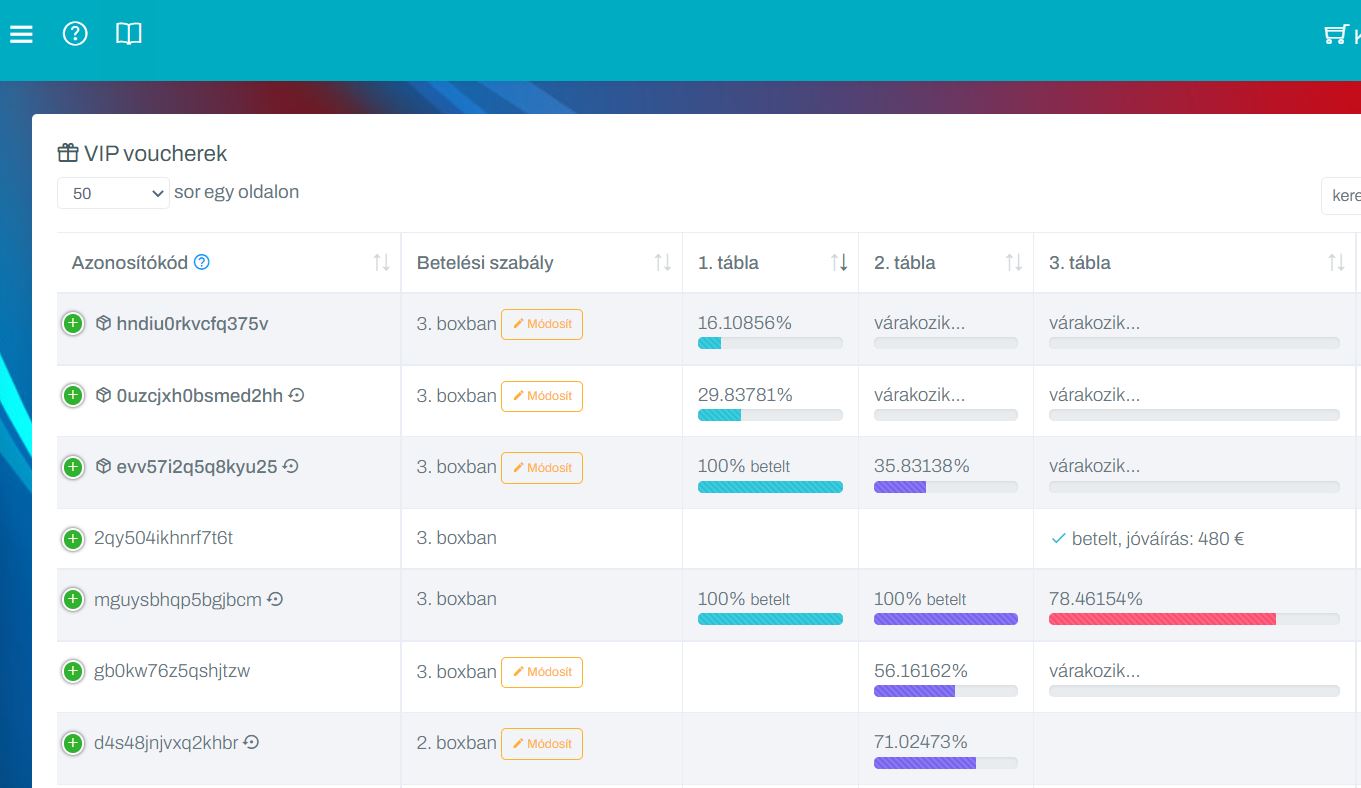The height and width of the screenshot is (788, 1361).
Task: Click the info icon beside Azonosítókód
Action: point(202,262)
